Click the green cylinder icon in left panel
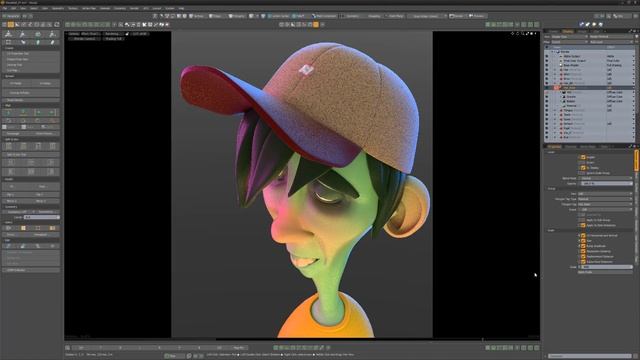 [x=38, y=42]
